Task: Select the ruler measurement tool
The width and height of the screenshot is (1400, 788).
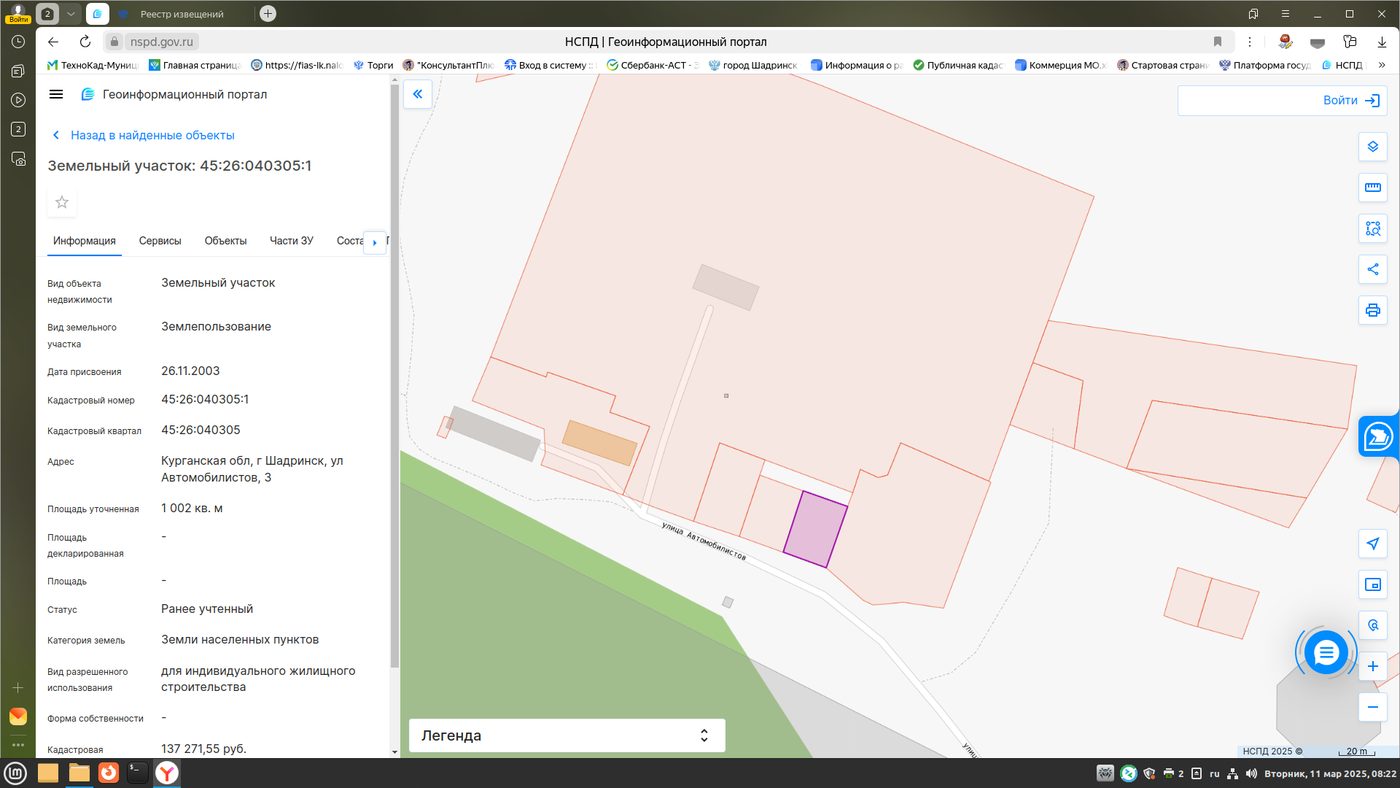Action: 1373,187
